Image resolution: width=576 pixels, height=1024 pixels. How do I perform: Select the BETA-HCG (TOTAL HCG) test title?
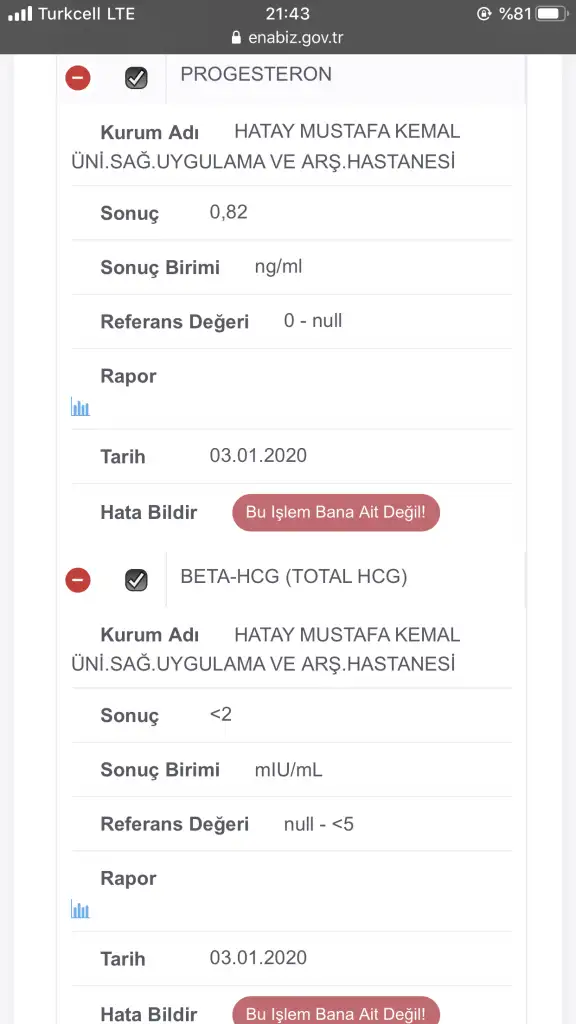[x=294, y=577]
